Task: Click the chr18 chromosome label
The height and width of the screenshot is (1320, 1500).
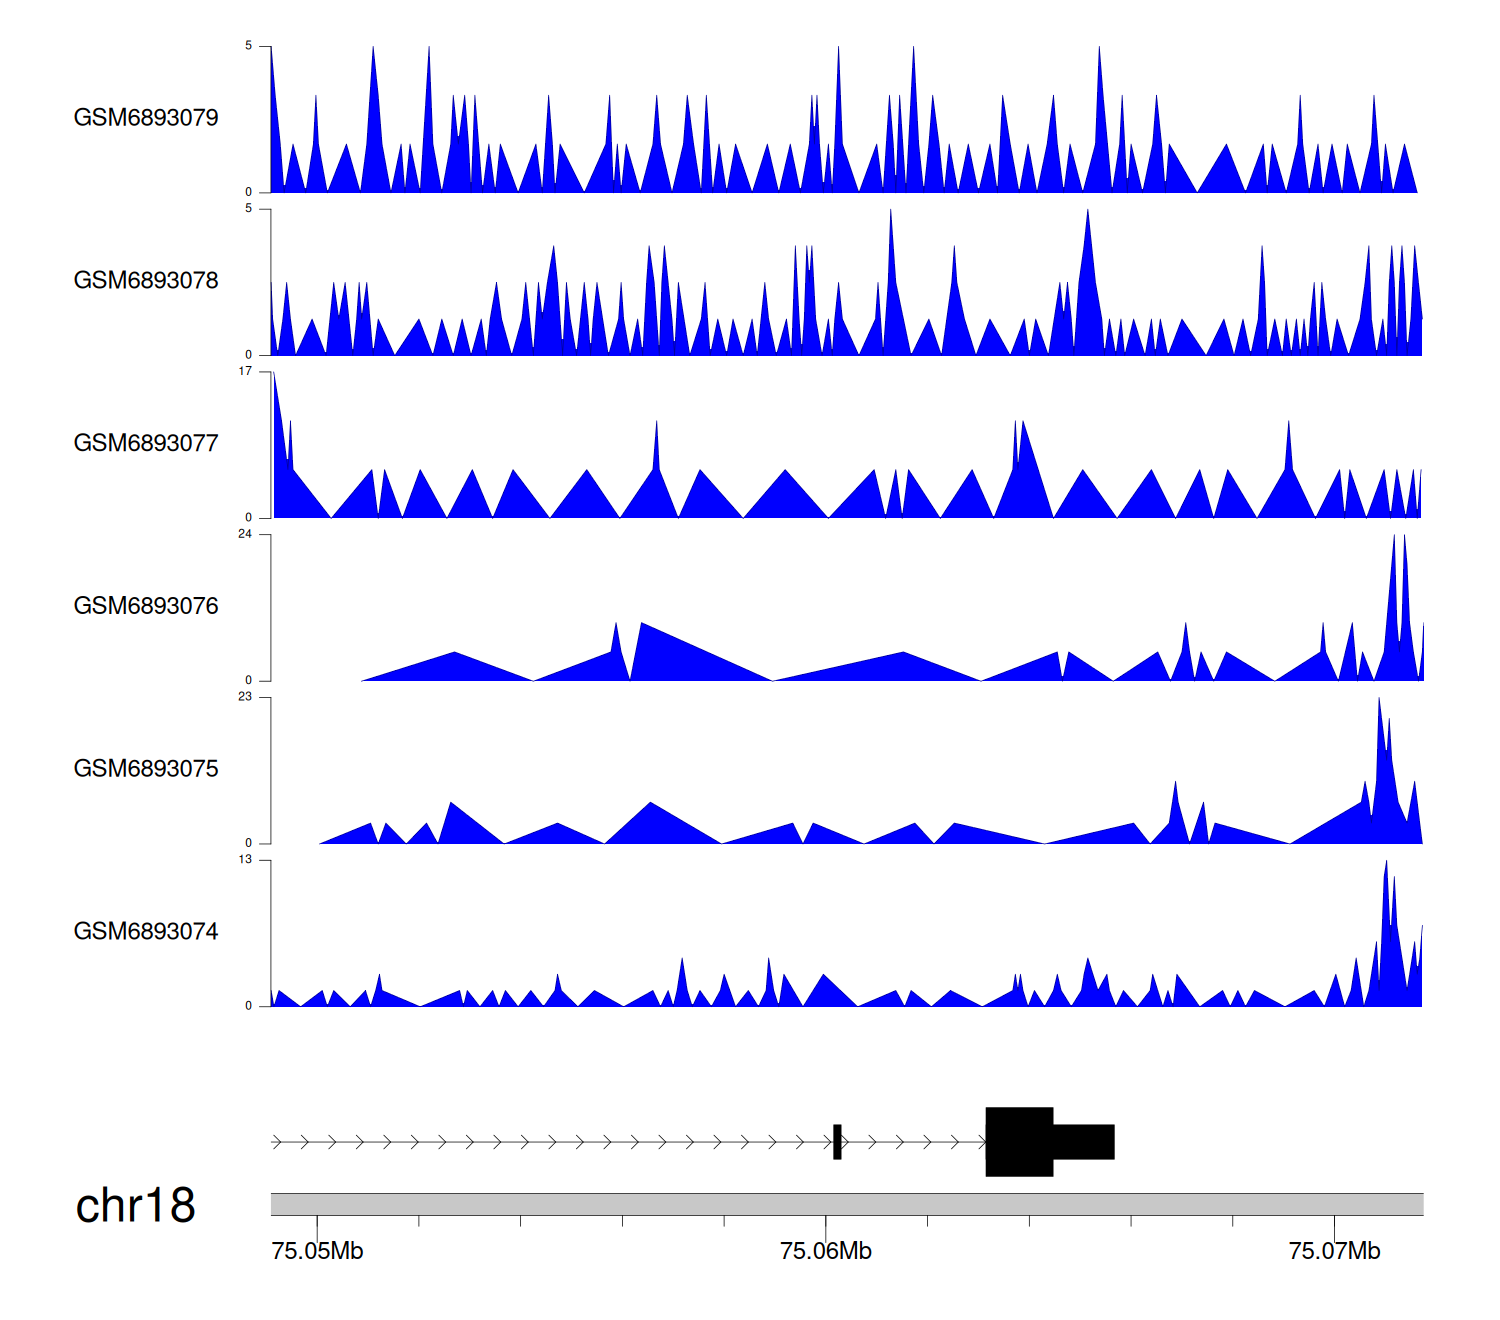Action: [135, 1206]
